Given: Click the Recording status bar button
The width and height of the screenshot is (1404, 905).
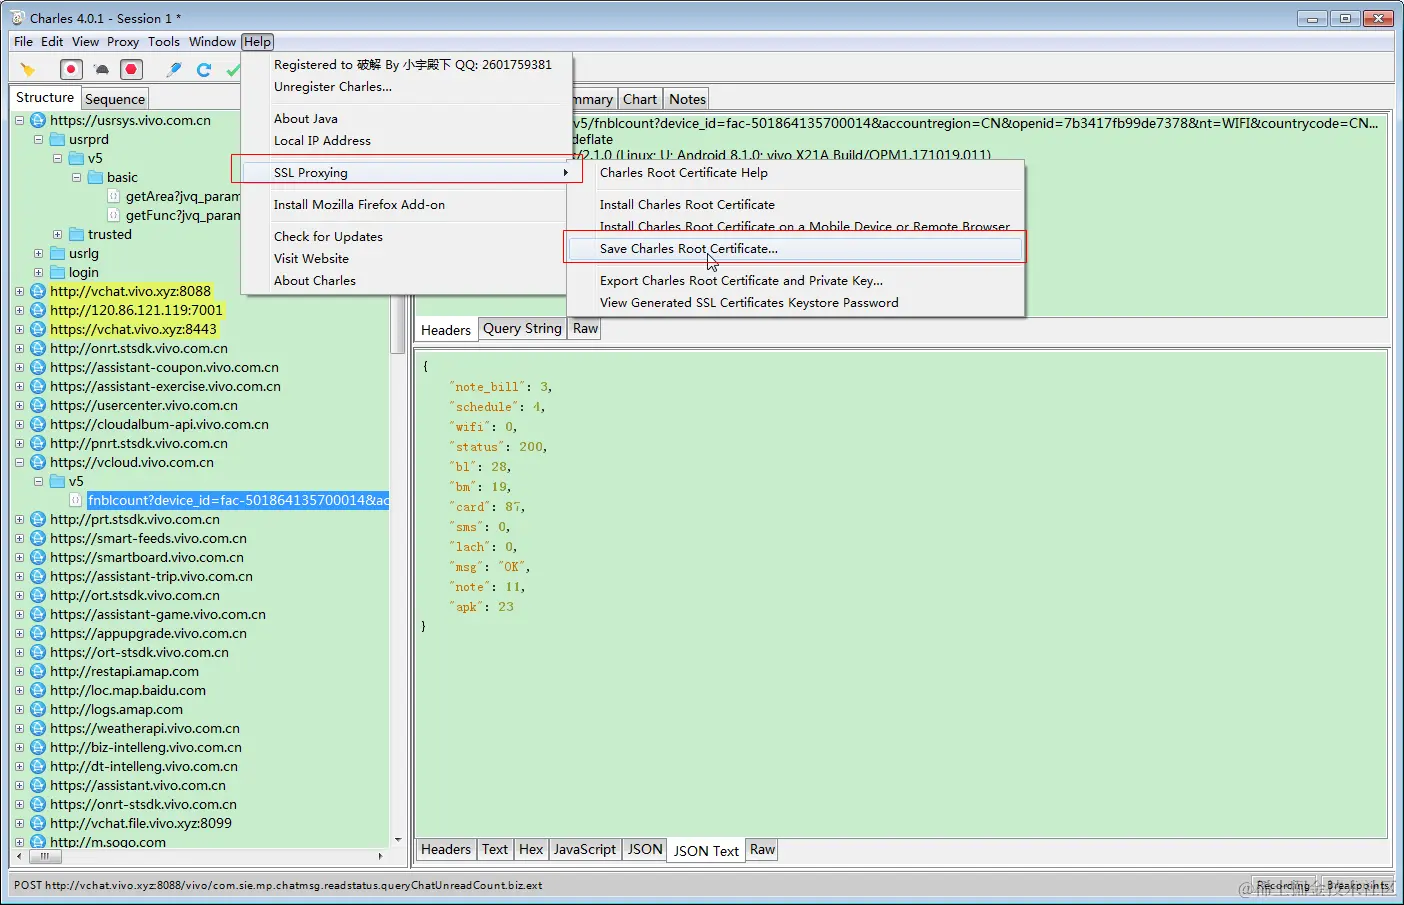Looking at the screenshot, I should tap(1283, 886).
